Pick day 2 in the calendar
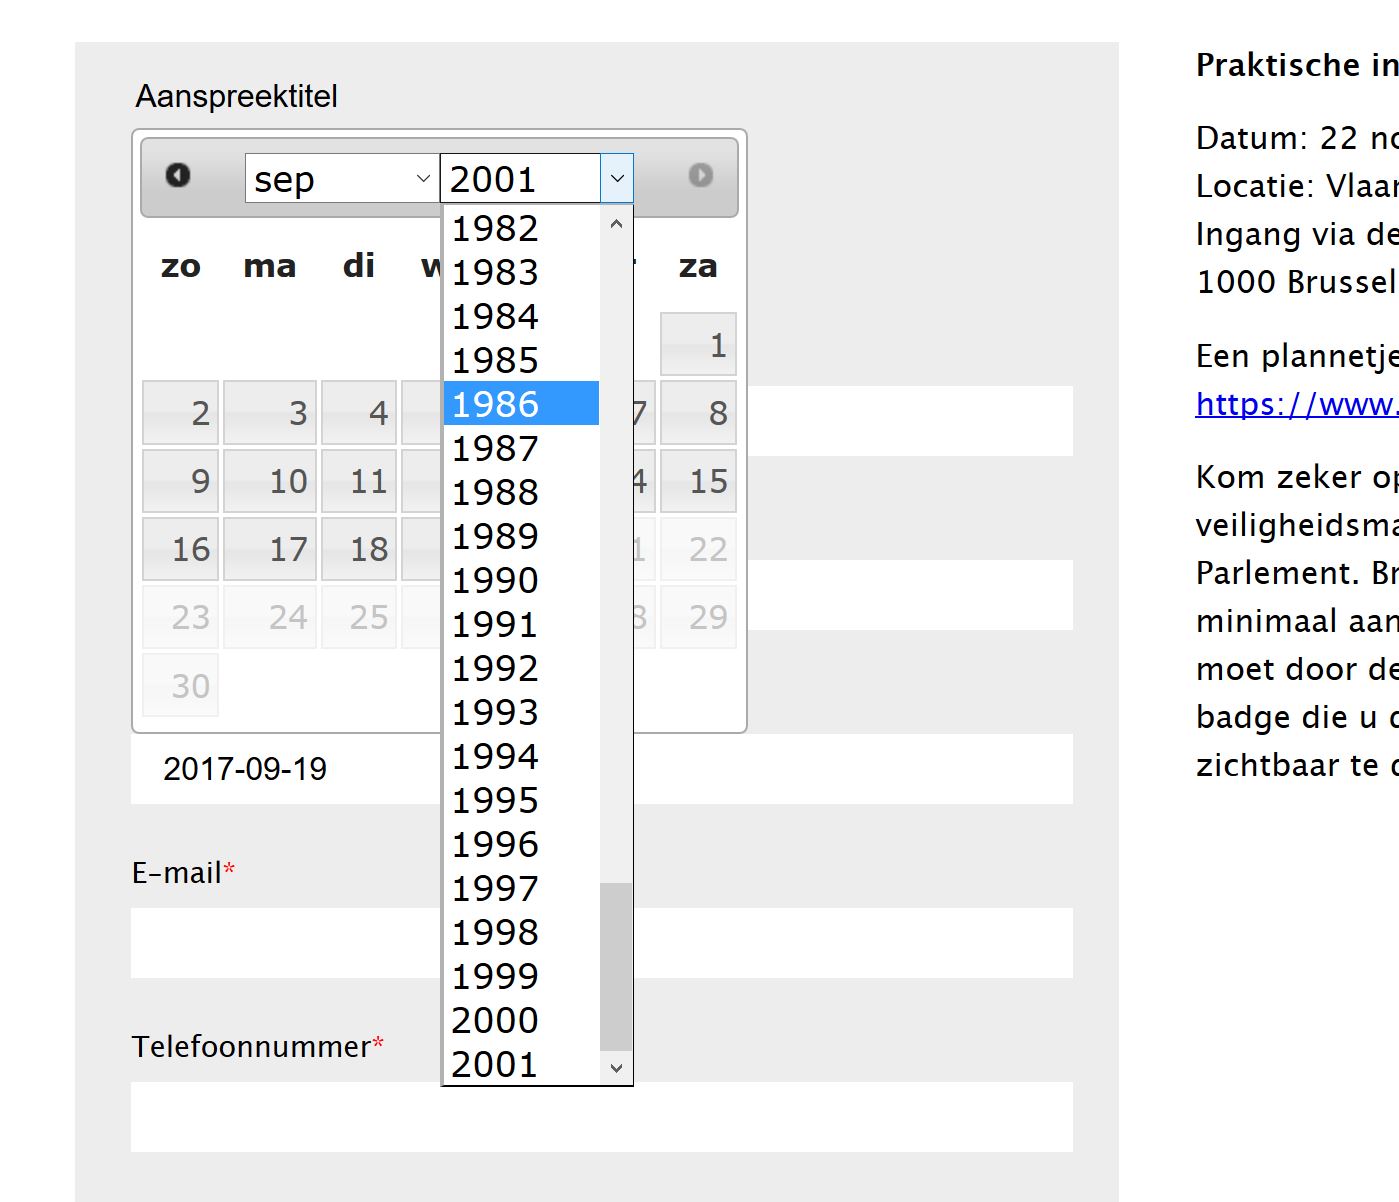1399x1202 pixels. point(180,413)
